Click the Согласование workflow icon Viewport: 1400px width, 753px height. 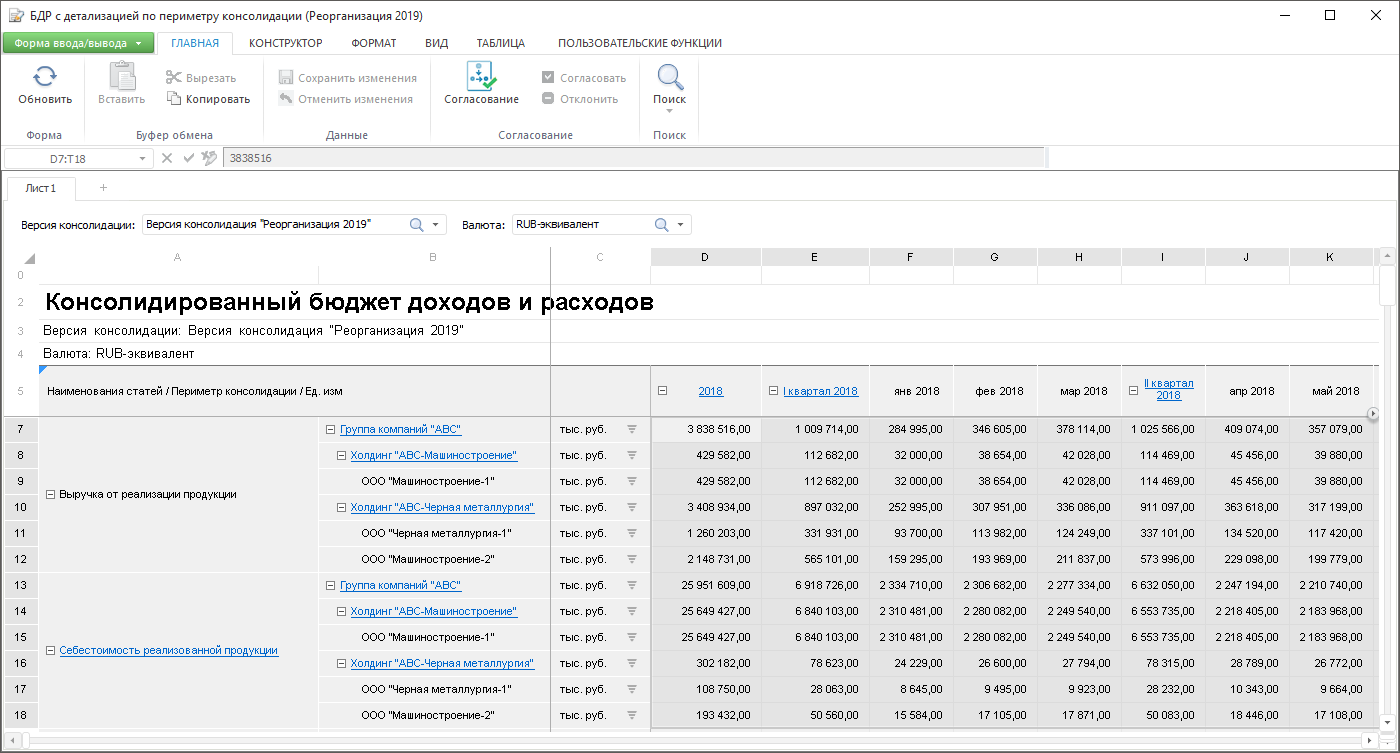pyautogui.click(x=481, y=77)
